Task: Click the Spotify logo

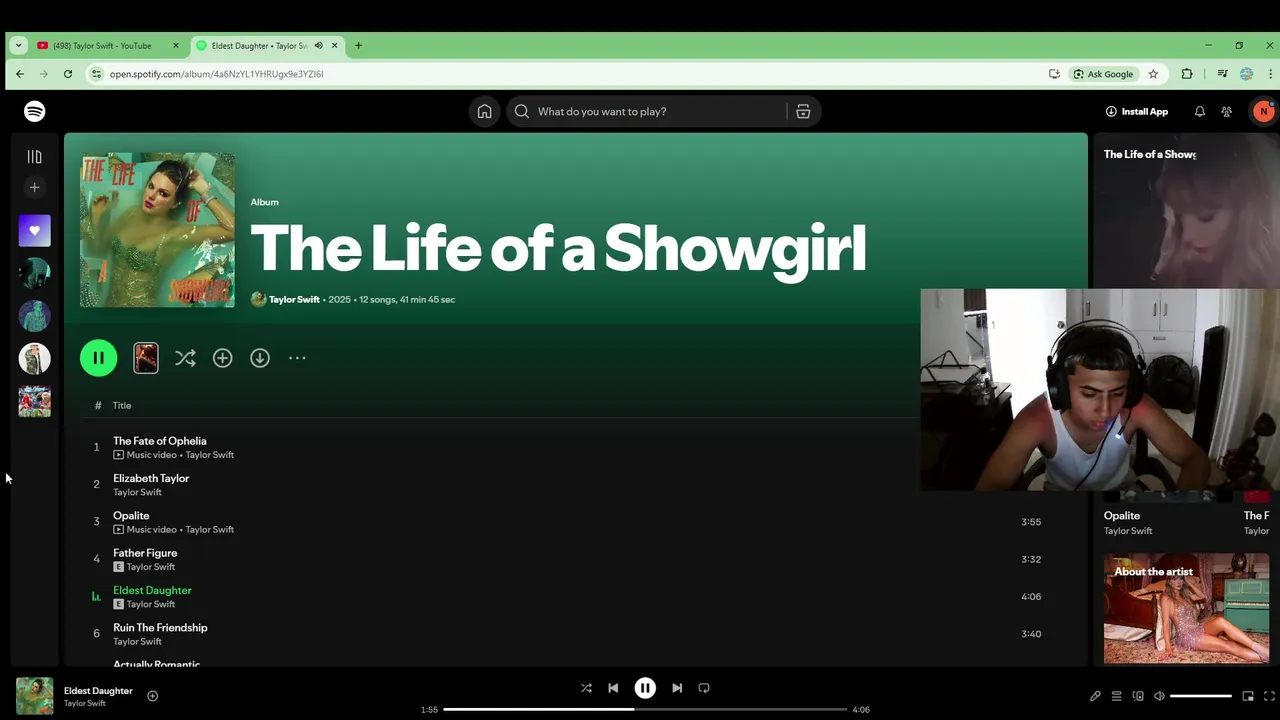Action: pyautogui.click(x=35, y=111)
